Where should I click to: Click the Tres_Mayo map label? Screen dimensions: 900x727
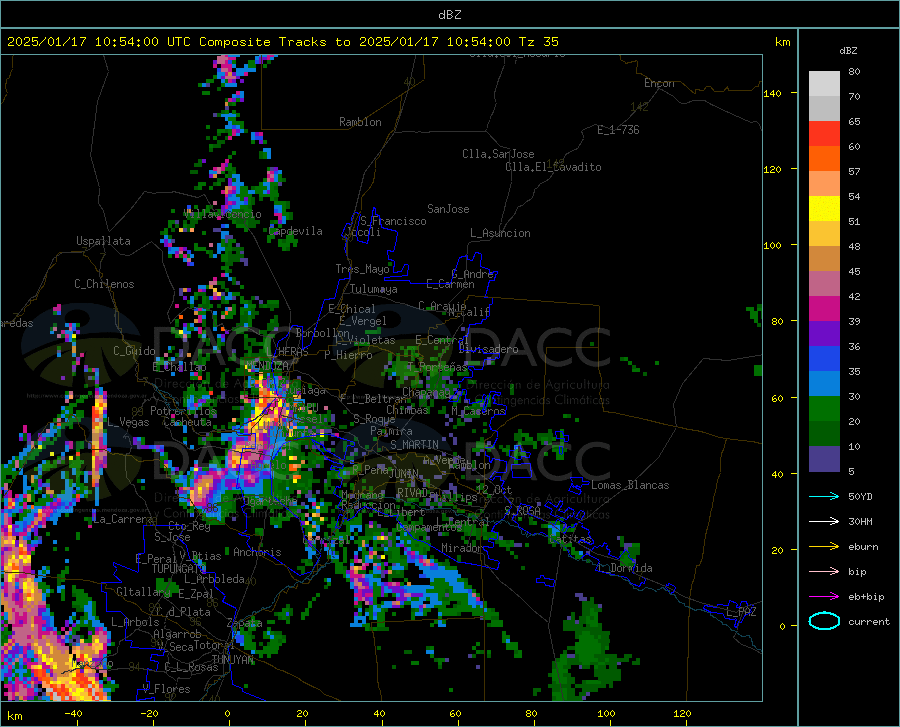click(362, 269)
